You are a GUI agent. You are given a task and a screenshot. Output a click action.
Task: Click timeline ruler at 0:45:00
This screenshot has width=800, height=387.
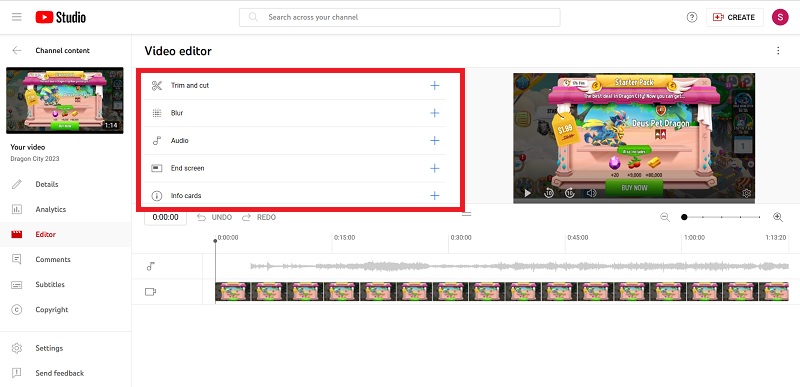pyautogui.click(x=578, y=238)
